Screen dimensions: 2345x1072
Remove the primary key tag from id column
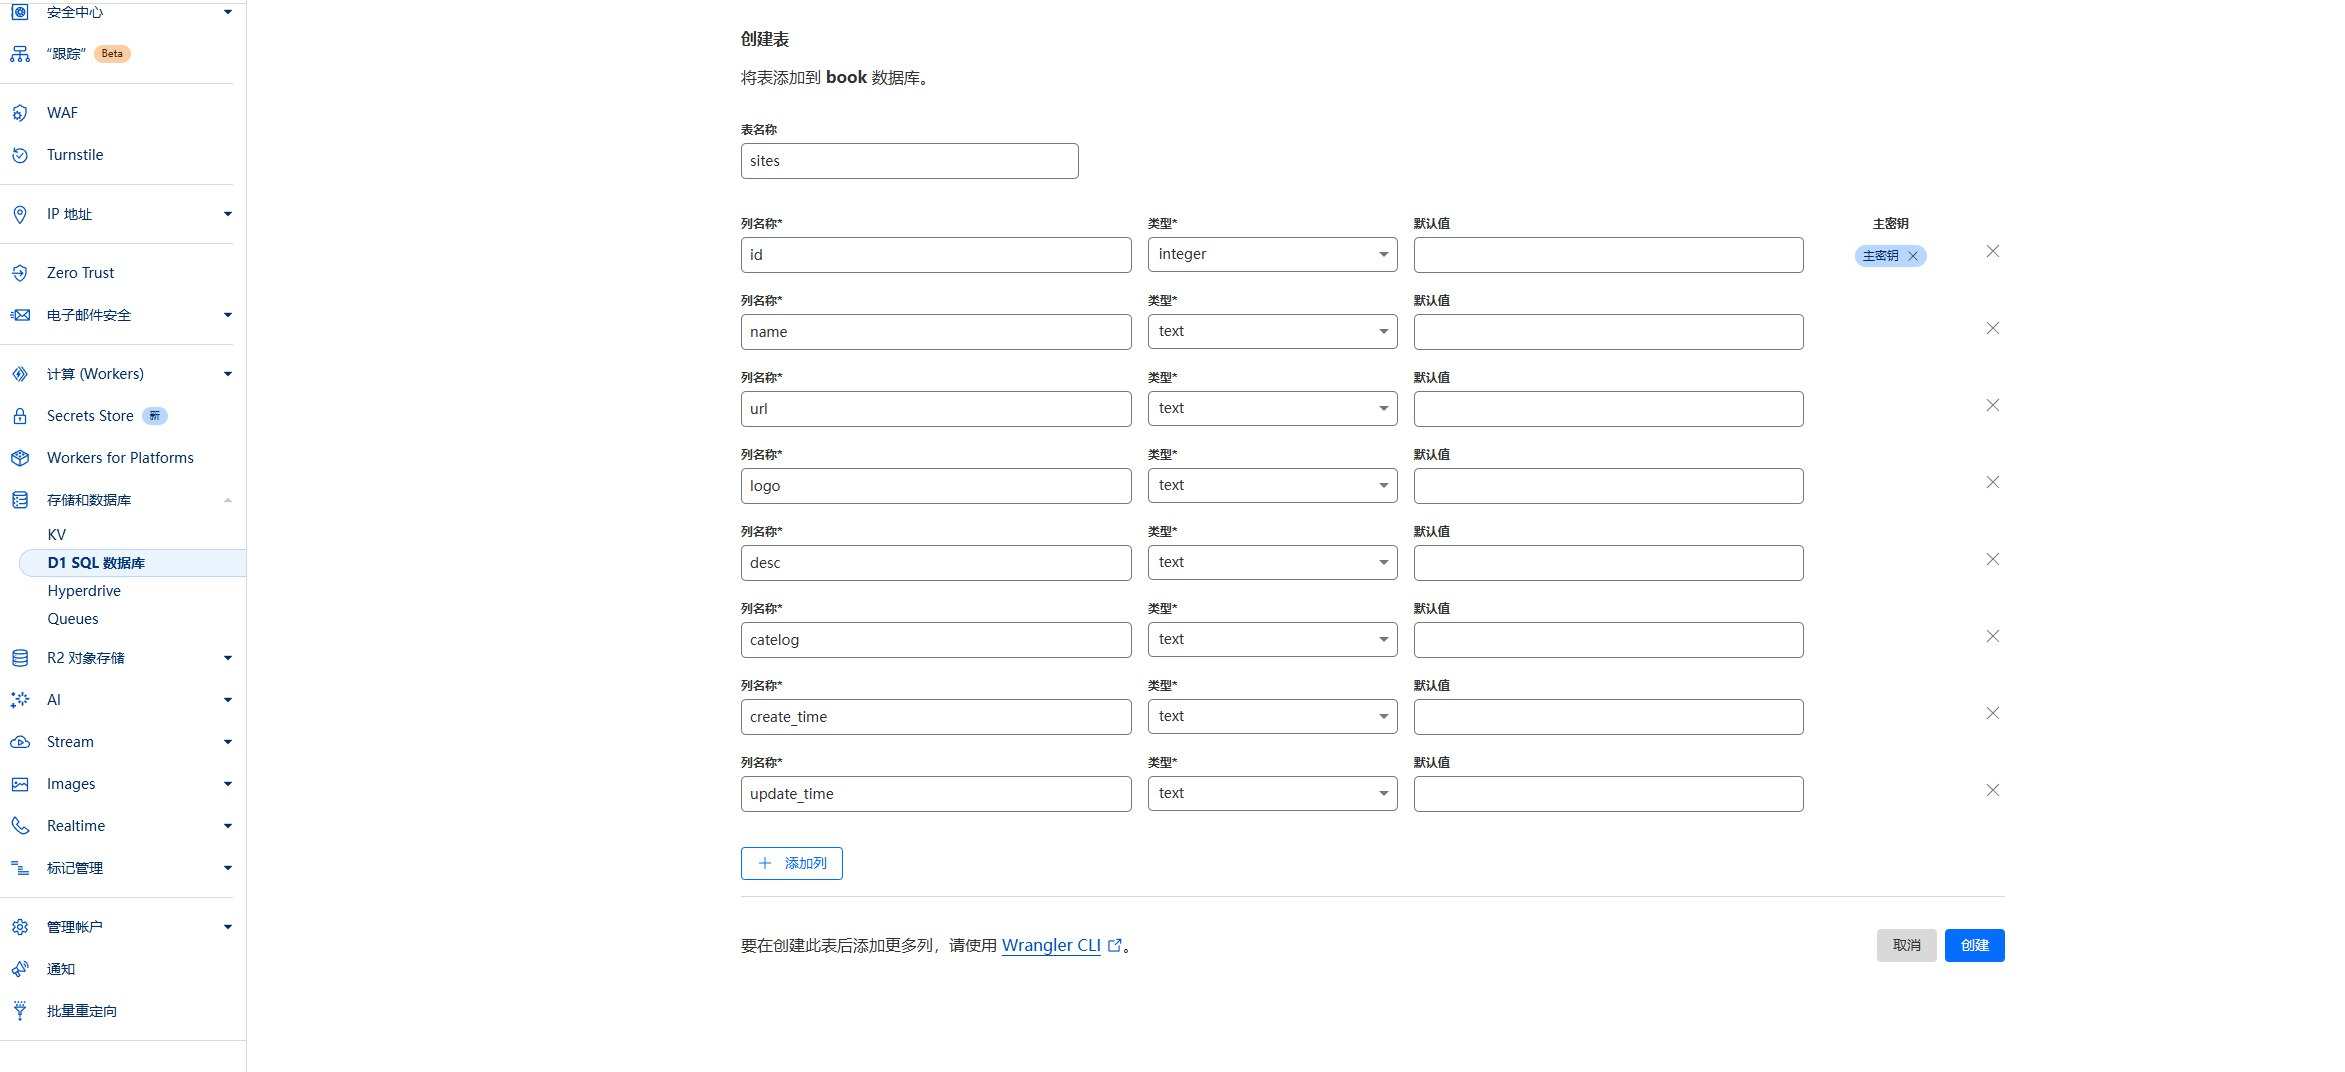pyautogui.click(x=1913, y=256)
